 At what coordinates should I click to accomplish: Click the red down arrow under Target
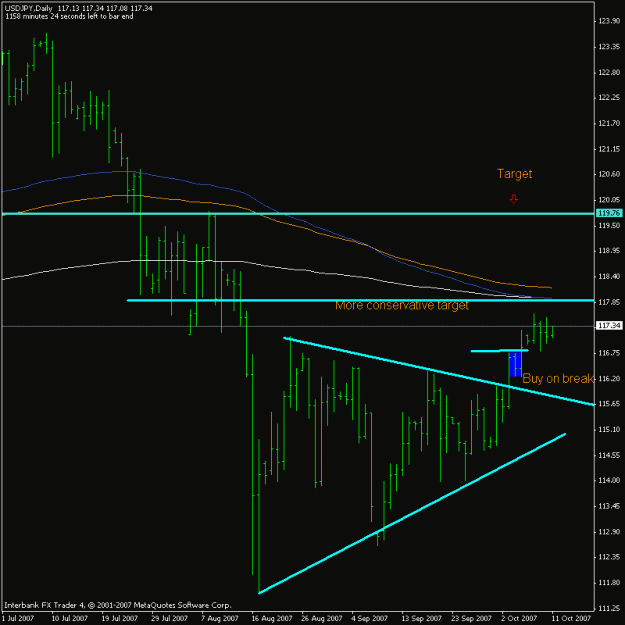[x=513, y=199]
